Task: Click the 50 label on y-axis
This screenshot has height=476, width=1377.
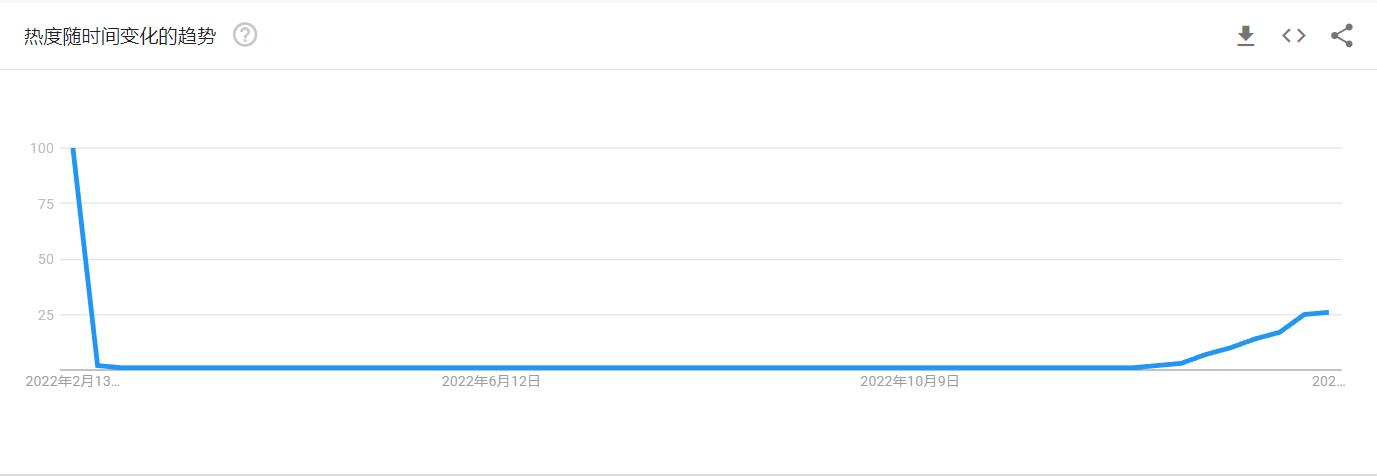Action: point(45,260)
